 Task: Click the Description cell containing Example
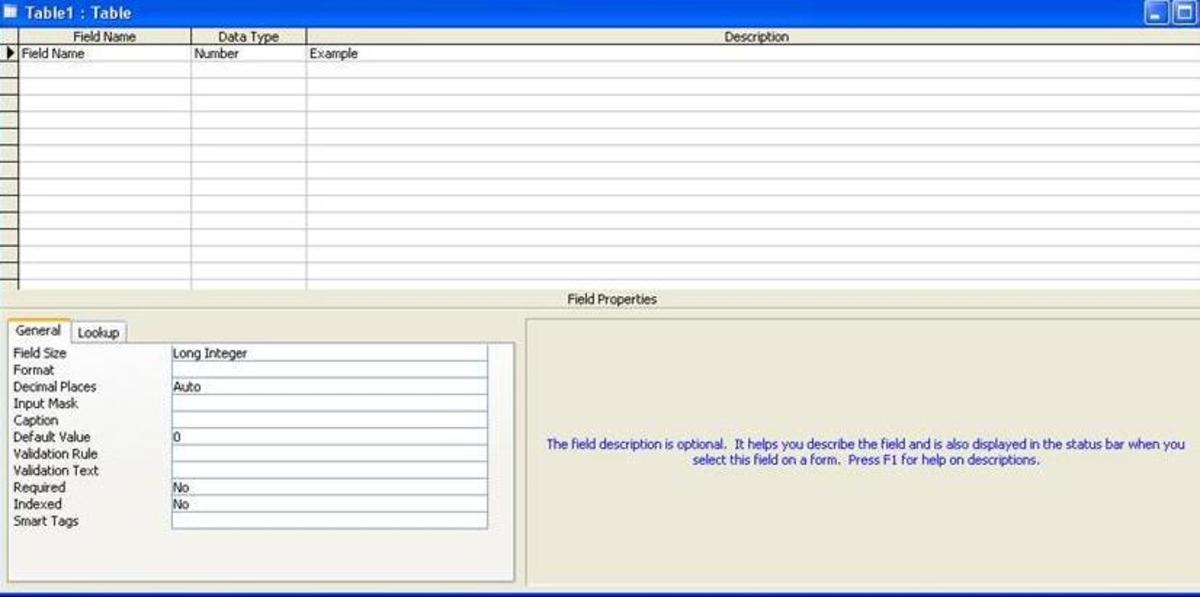click(750, 54)
